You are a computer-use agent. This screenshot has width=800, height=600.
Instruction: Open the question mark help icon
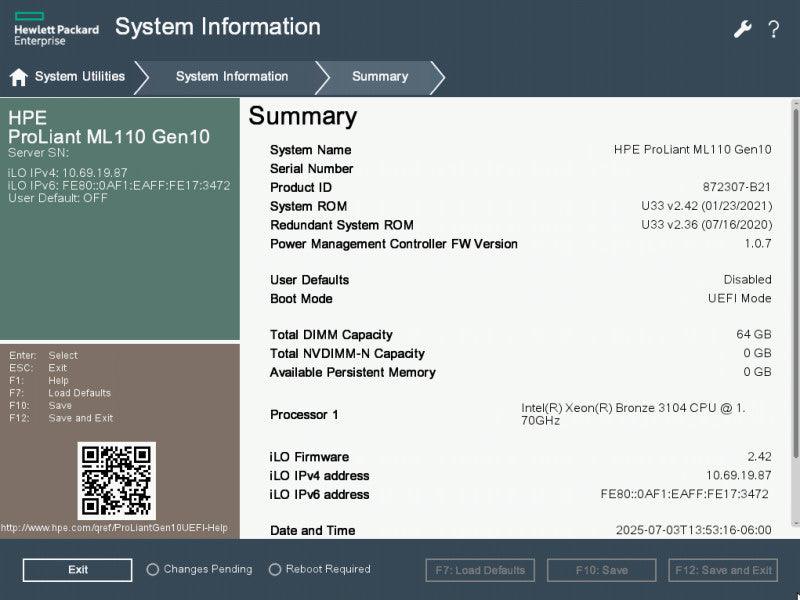(x=773, y=29)
